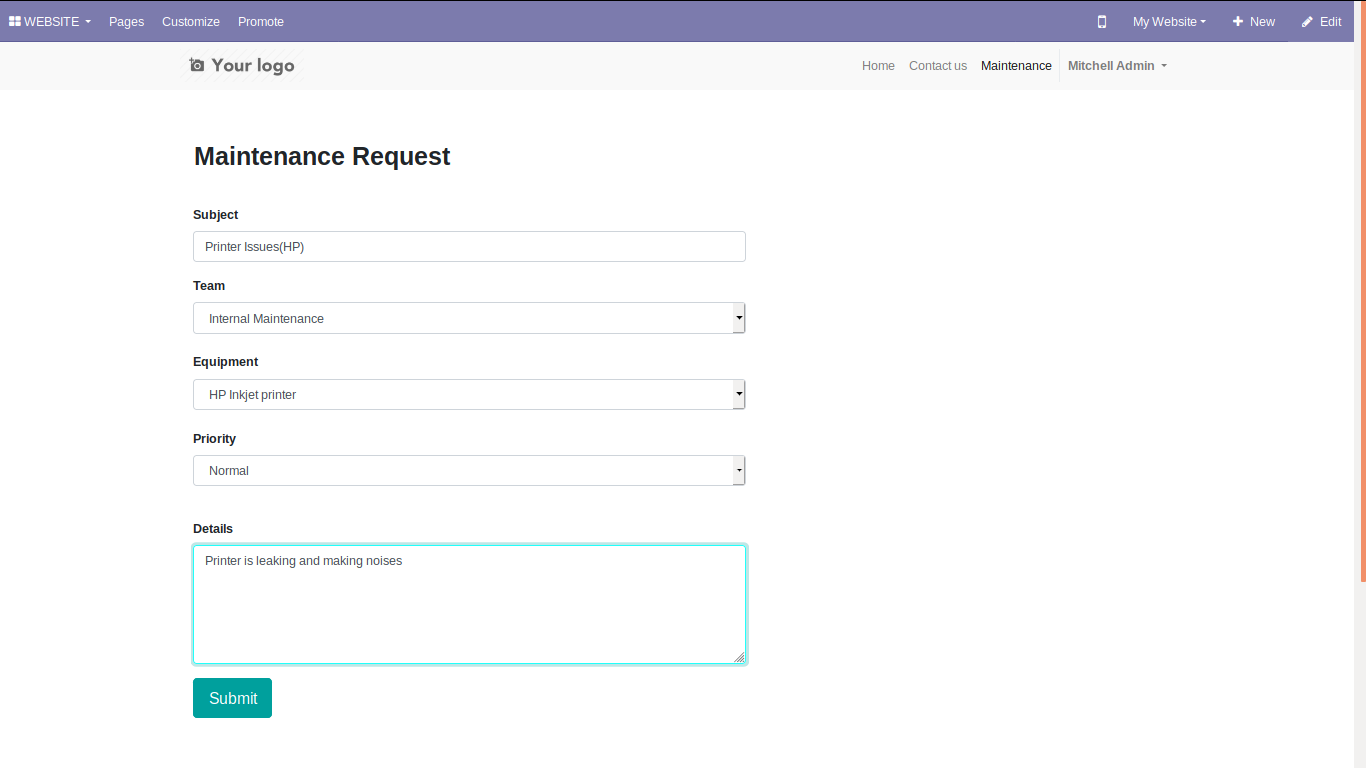This screenshot has width=1366, height=768.
Task: Open the WEBSITE apps grid icon
Action: [15, 21]
